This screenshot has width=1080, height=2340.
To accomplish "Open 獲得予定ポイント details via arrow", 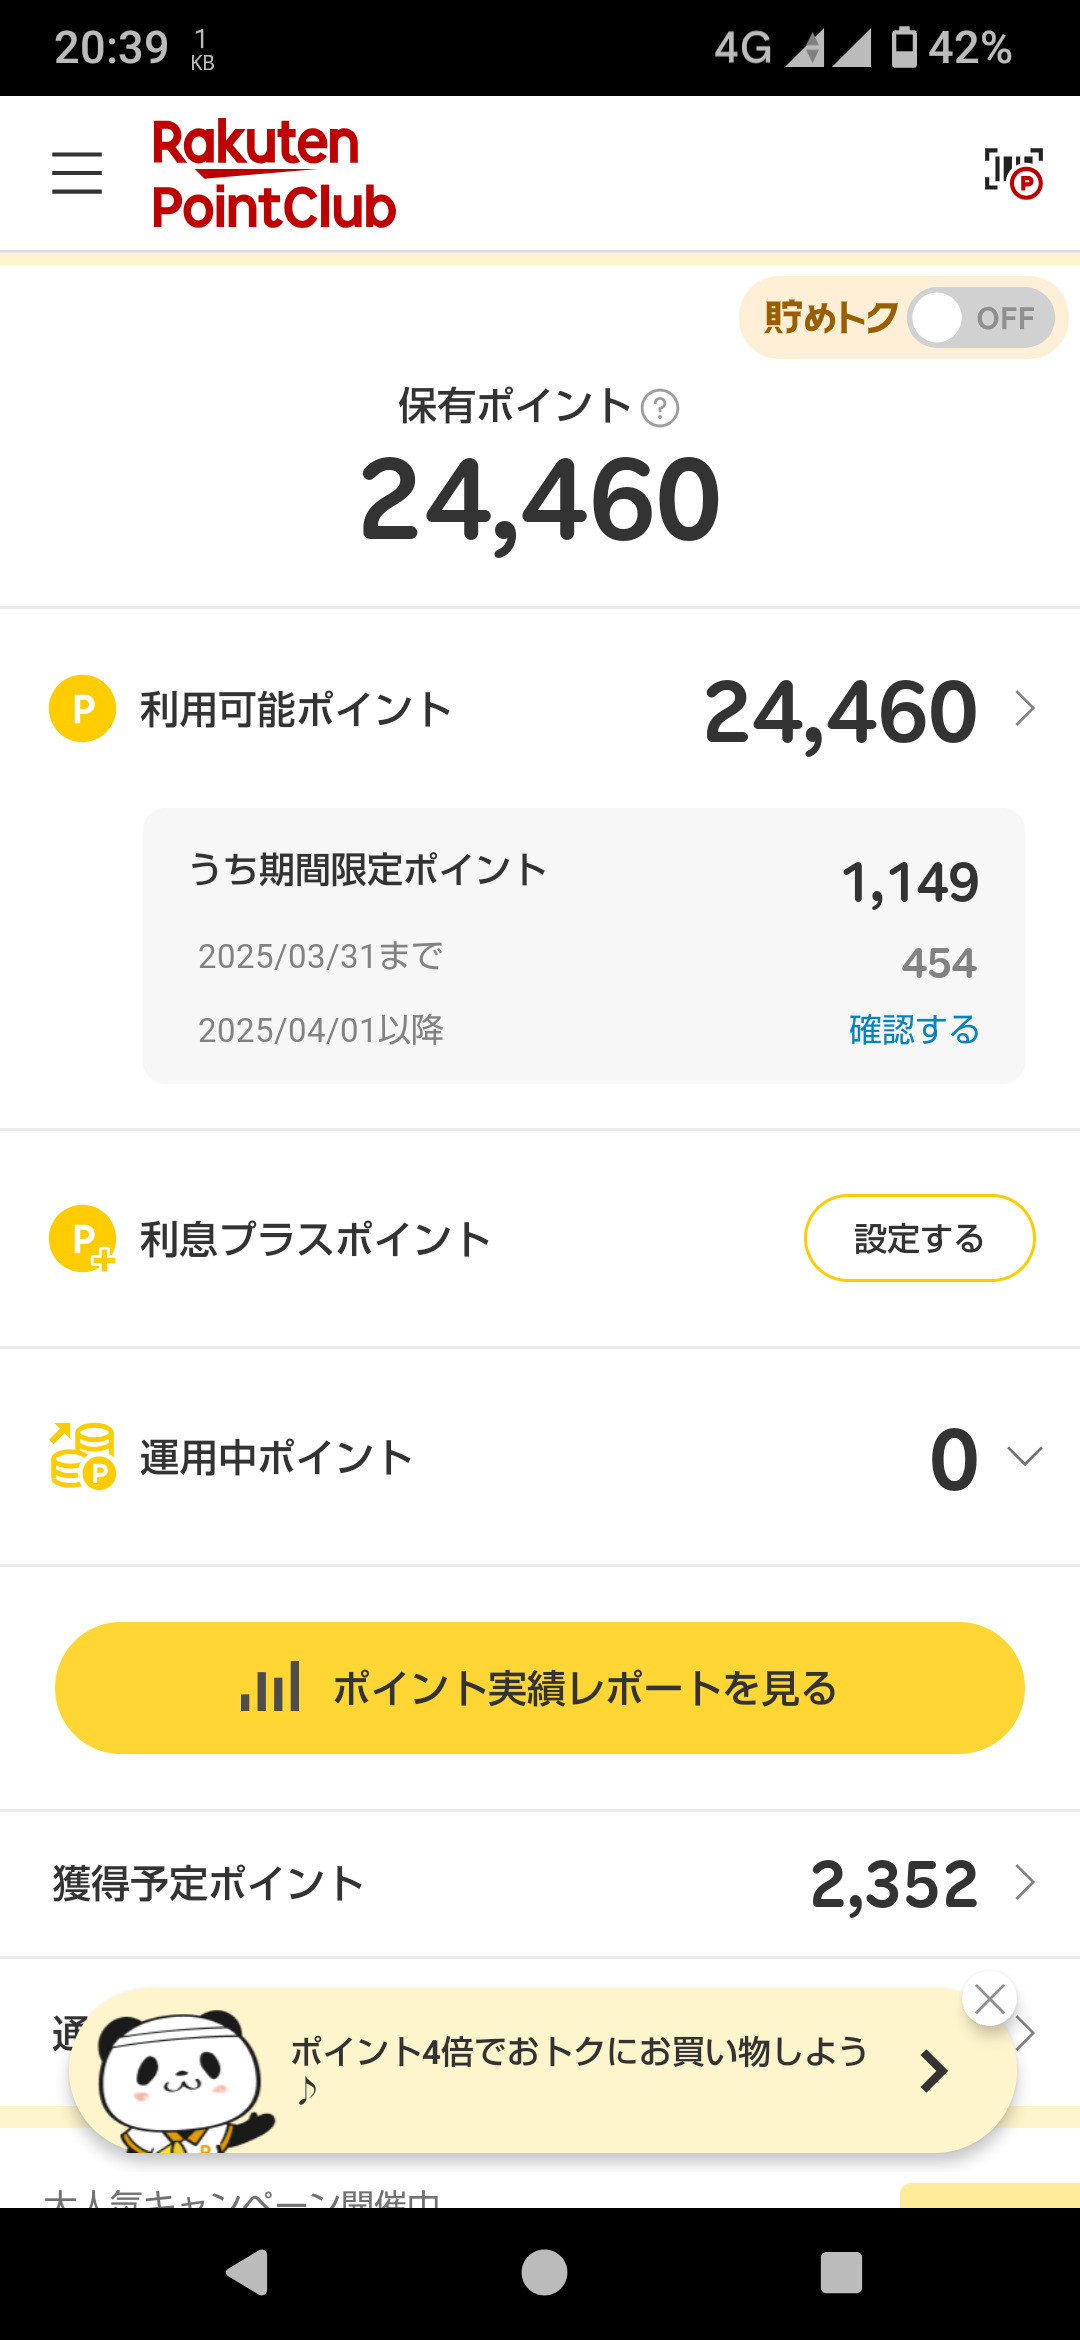I will [x=1025, y=1882].
